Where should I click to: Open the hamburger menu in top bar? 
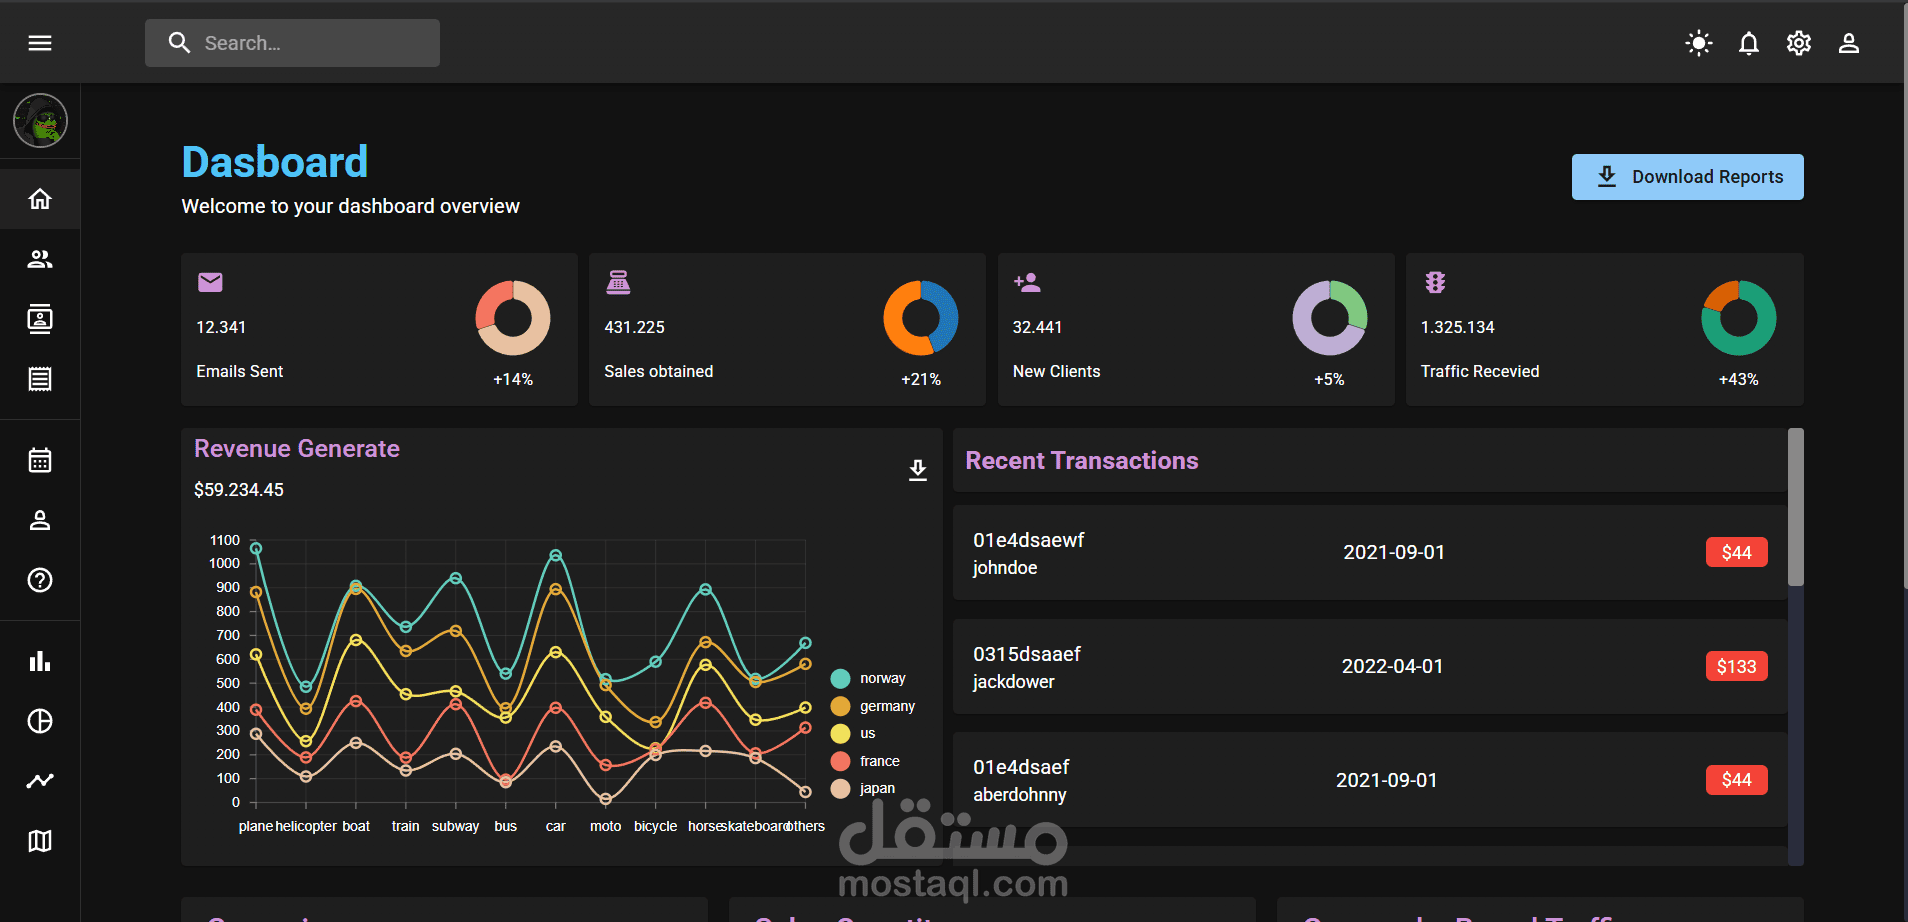[40, 43]
